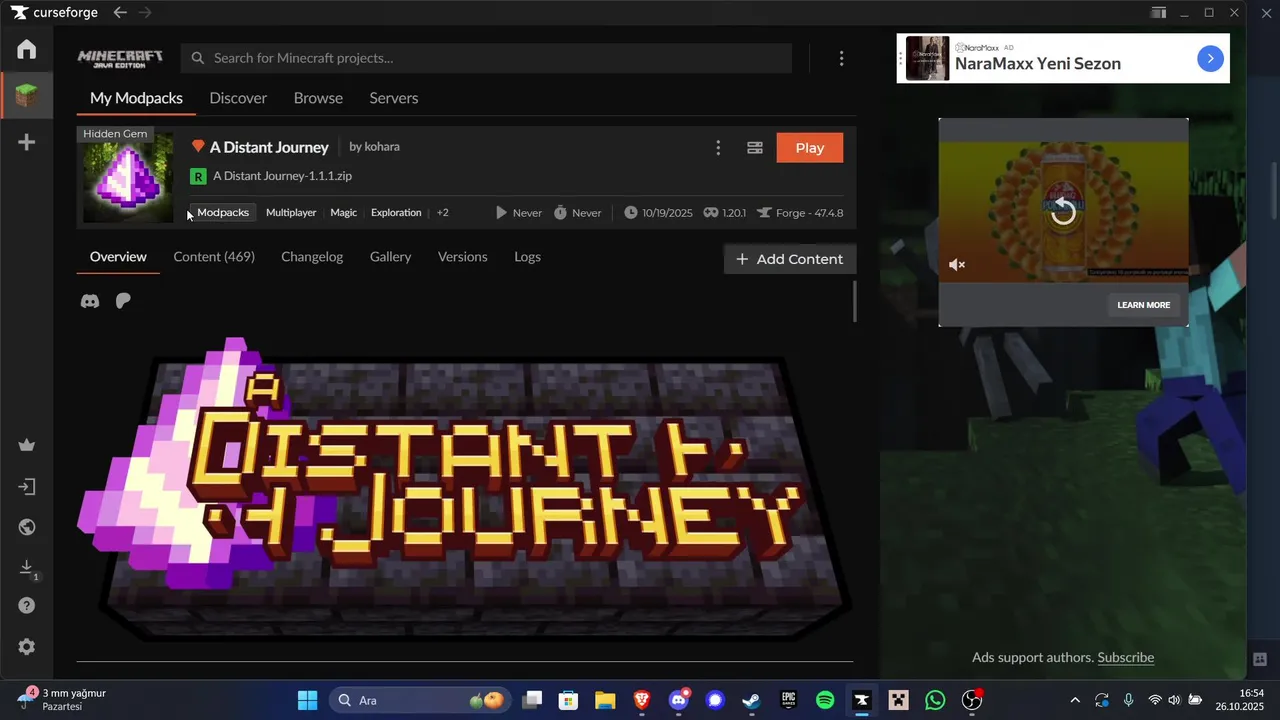
Task: Open author link by kohara
Action: pyautogui.click(x=374, y=147)
